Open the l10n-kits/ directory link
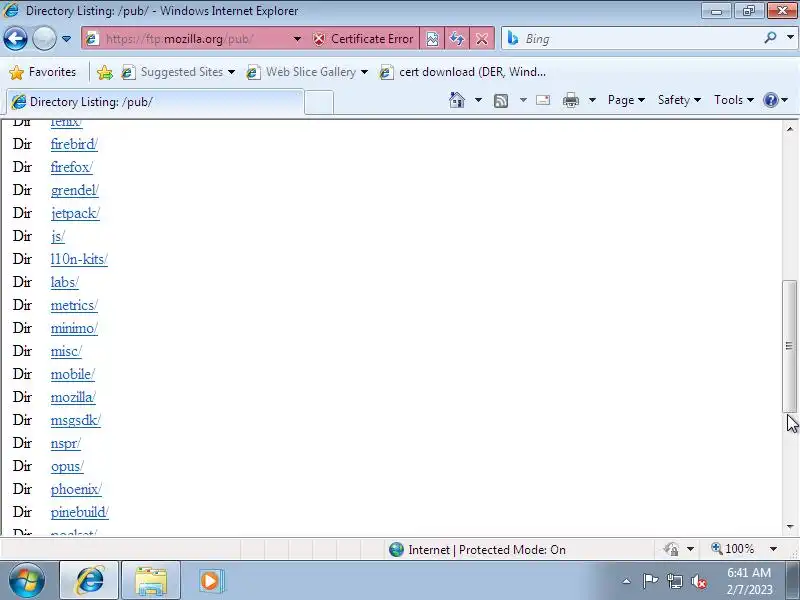Image resolution: width=800 pixels, height=600 pixels. coord(79,259)
